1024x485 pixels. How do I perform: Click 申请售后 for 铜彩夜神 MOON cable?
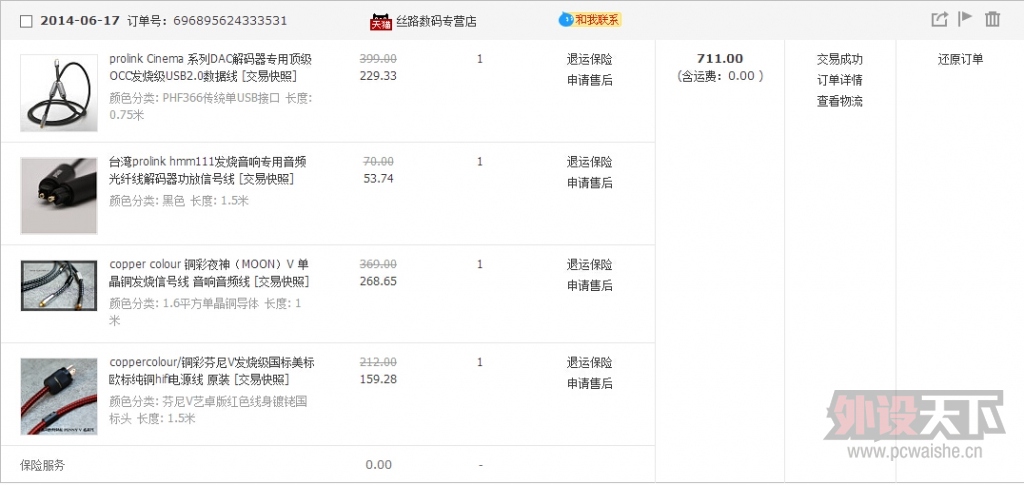(x=590, y=285)
